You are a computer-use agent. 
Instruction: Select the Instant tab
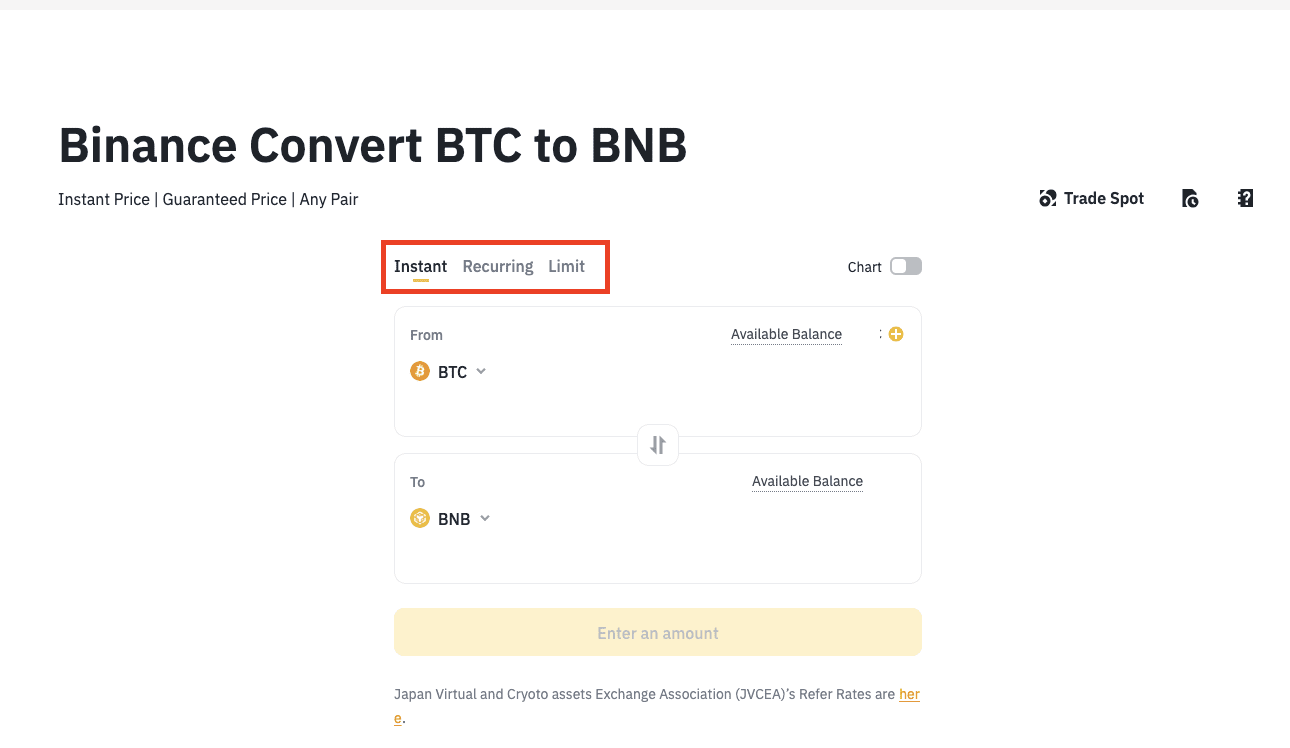pyautogui.click(x=420, y=266)
